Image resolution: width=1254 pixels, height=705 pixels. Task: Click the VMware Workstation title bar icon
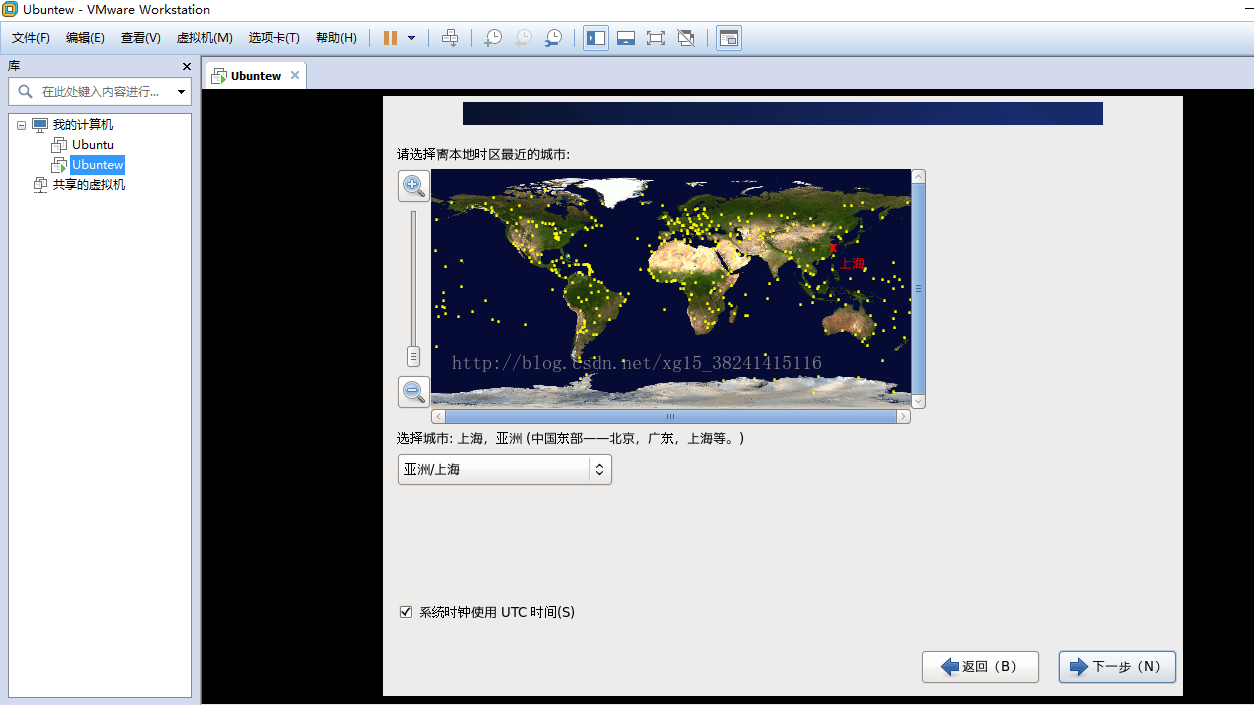tap(10, 10)
